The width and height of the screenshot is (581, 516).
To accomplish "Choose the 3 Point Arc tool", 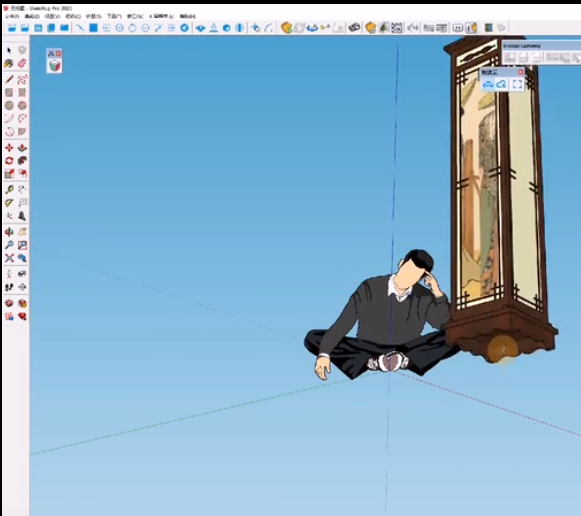I will 9,132.
